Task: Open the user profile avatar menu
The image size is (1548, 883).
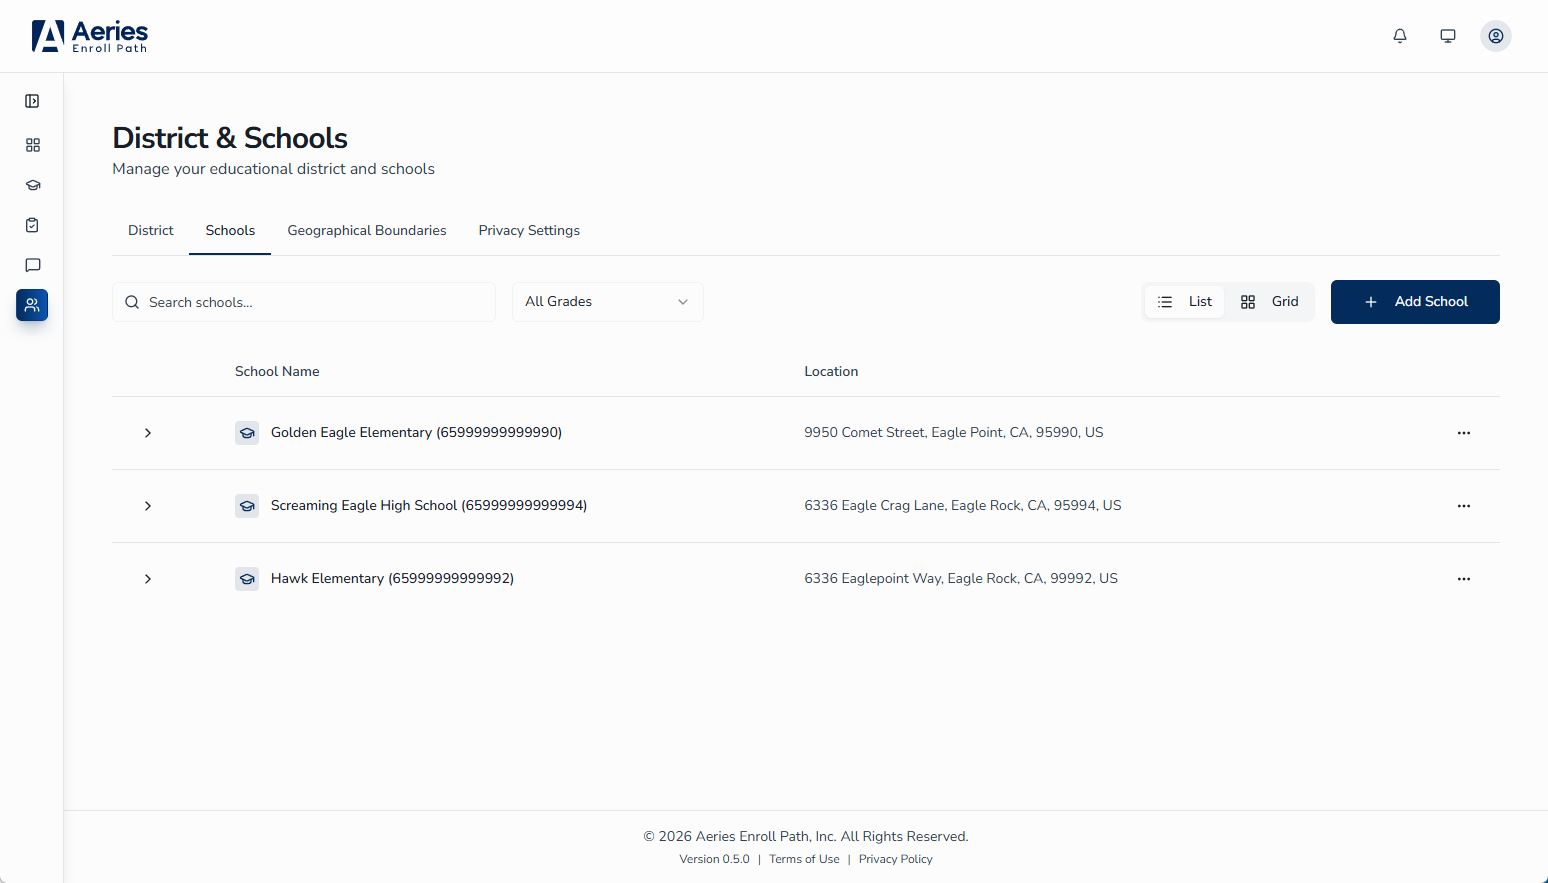Action: 1496,36
